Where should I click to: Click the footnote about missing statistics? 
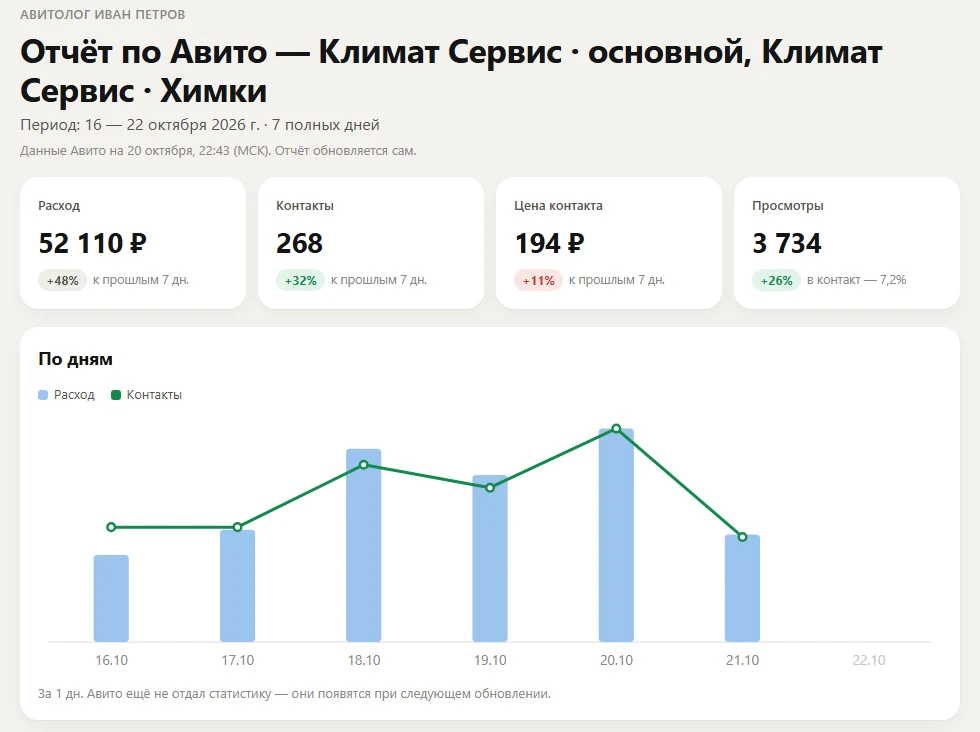point(294,694)
